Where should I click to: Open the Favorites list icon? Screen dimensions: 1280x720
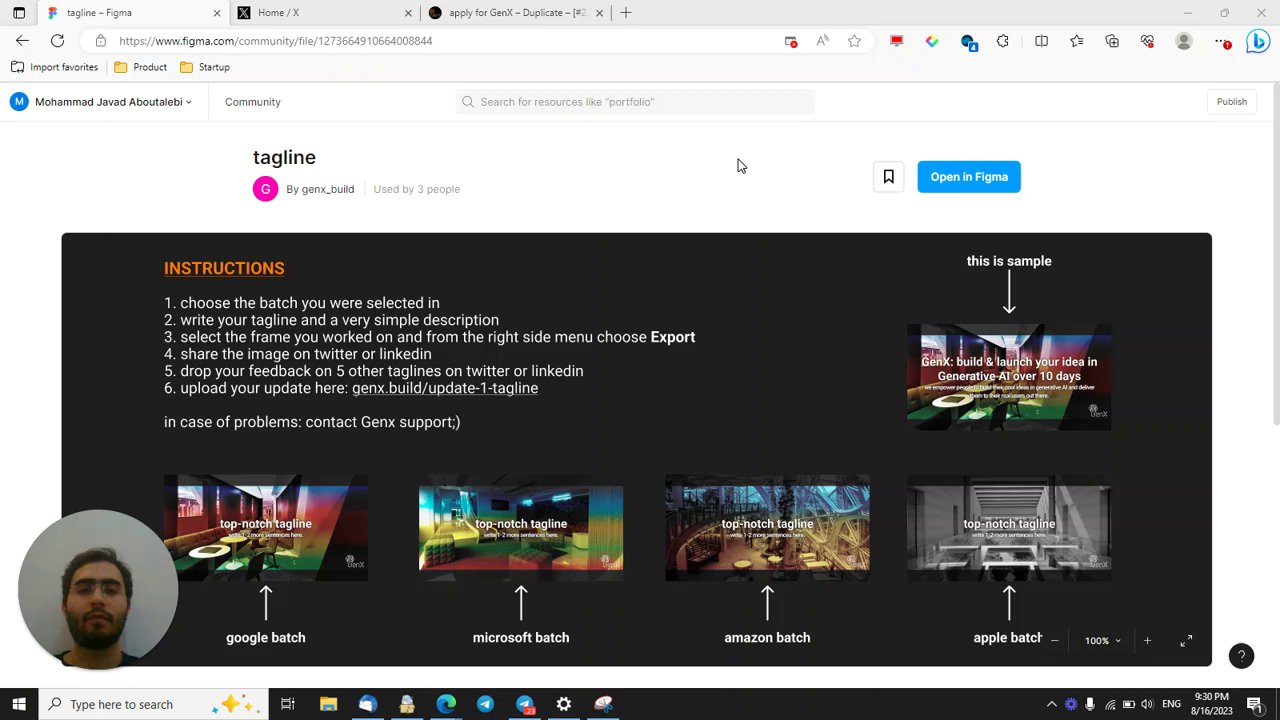coord(1076,41)
